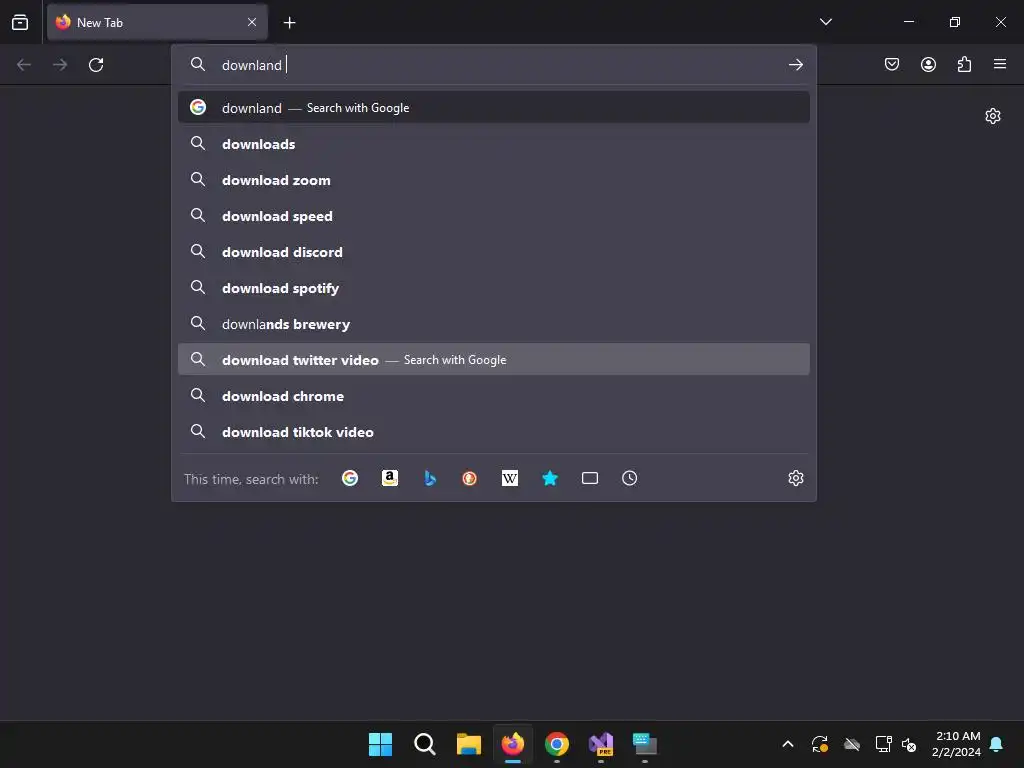Viewport: 1024px width, 768px height.
Task: Open notifications bell icon
Action: (997, 744)
